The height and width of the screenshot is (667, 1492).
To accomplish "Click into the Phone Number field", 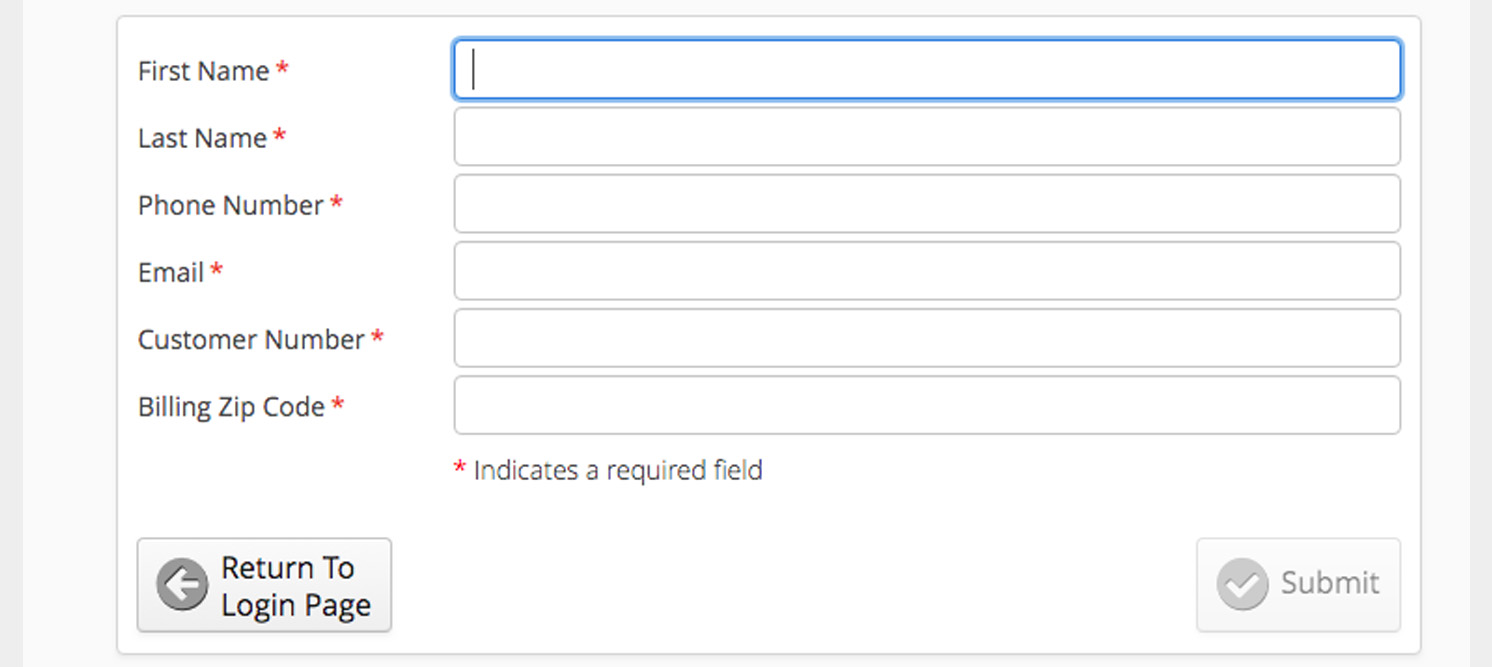I will (x=927, y=203).
